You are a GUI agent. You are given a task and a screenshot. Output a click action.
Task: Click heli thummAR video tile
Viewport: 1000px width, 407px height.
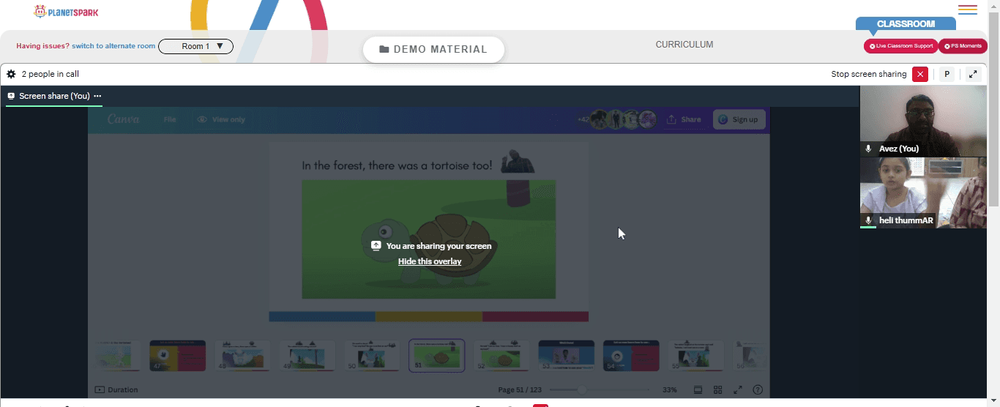923,193
